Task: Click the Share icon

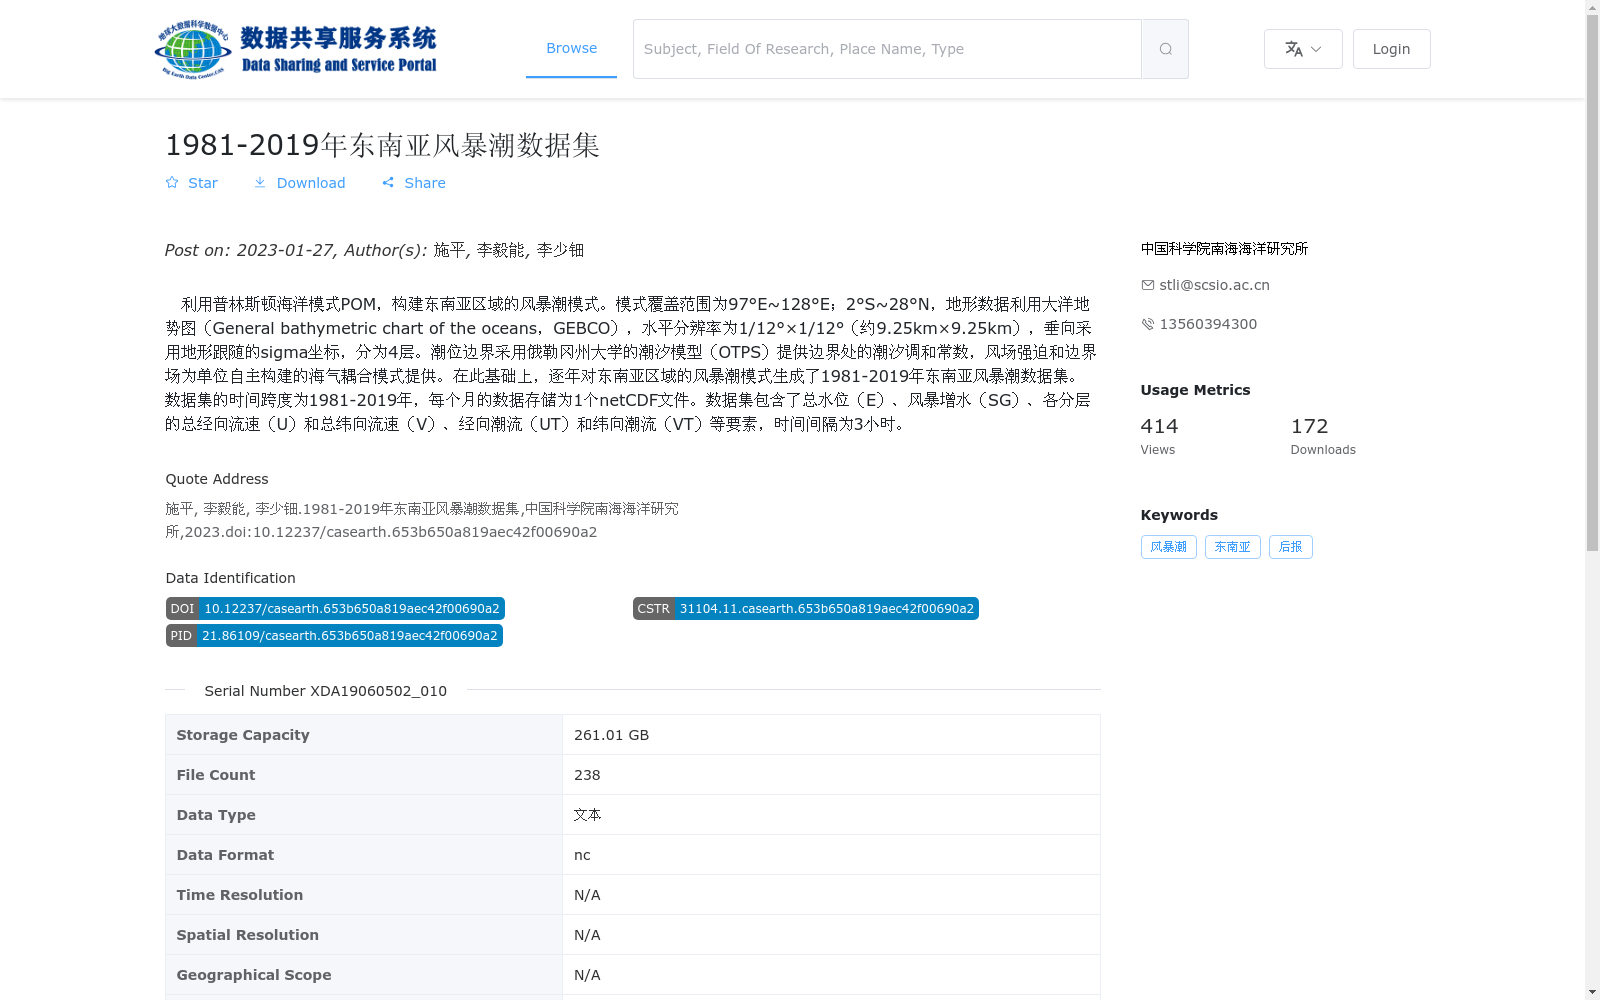Action: [x=388, y=183]
